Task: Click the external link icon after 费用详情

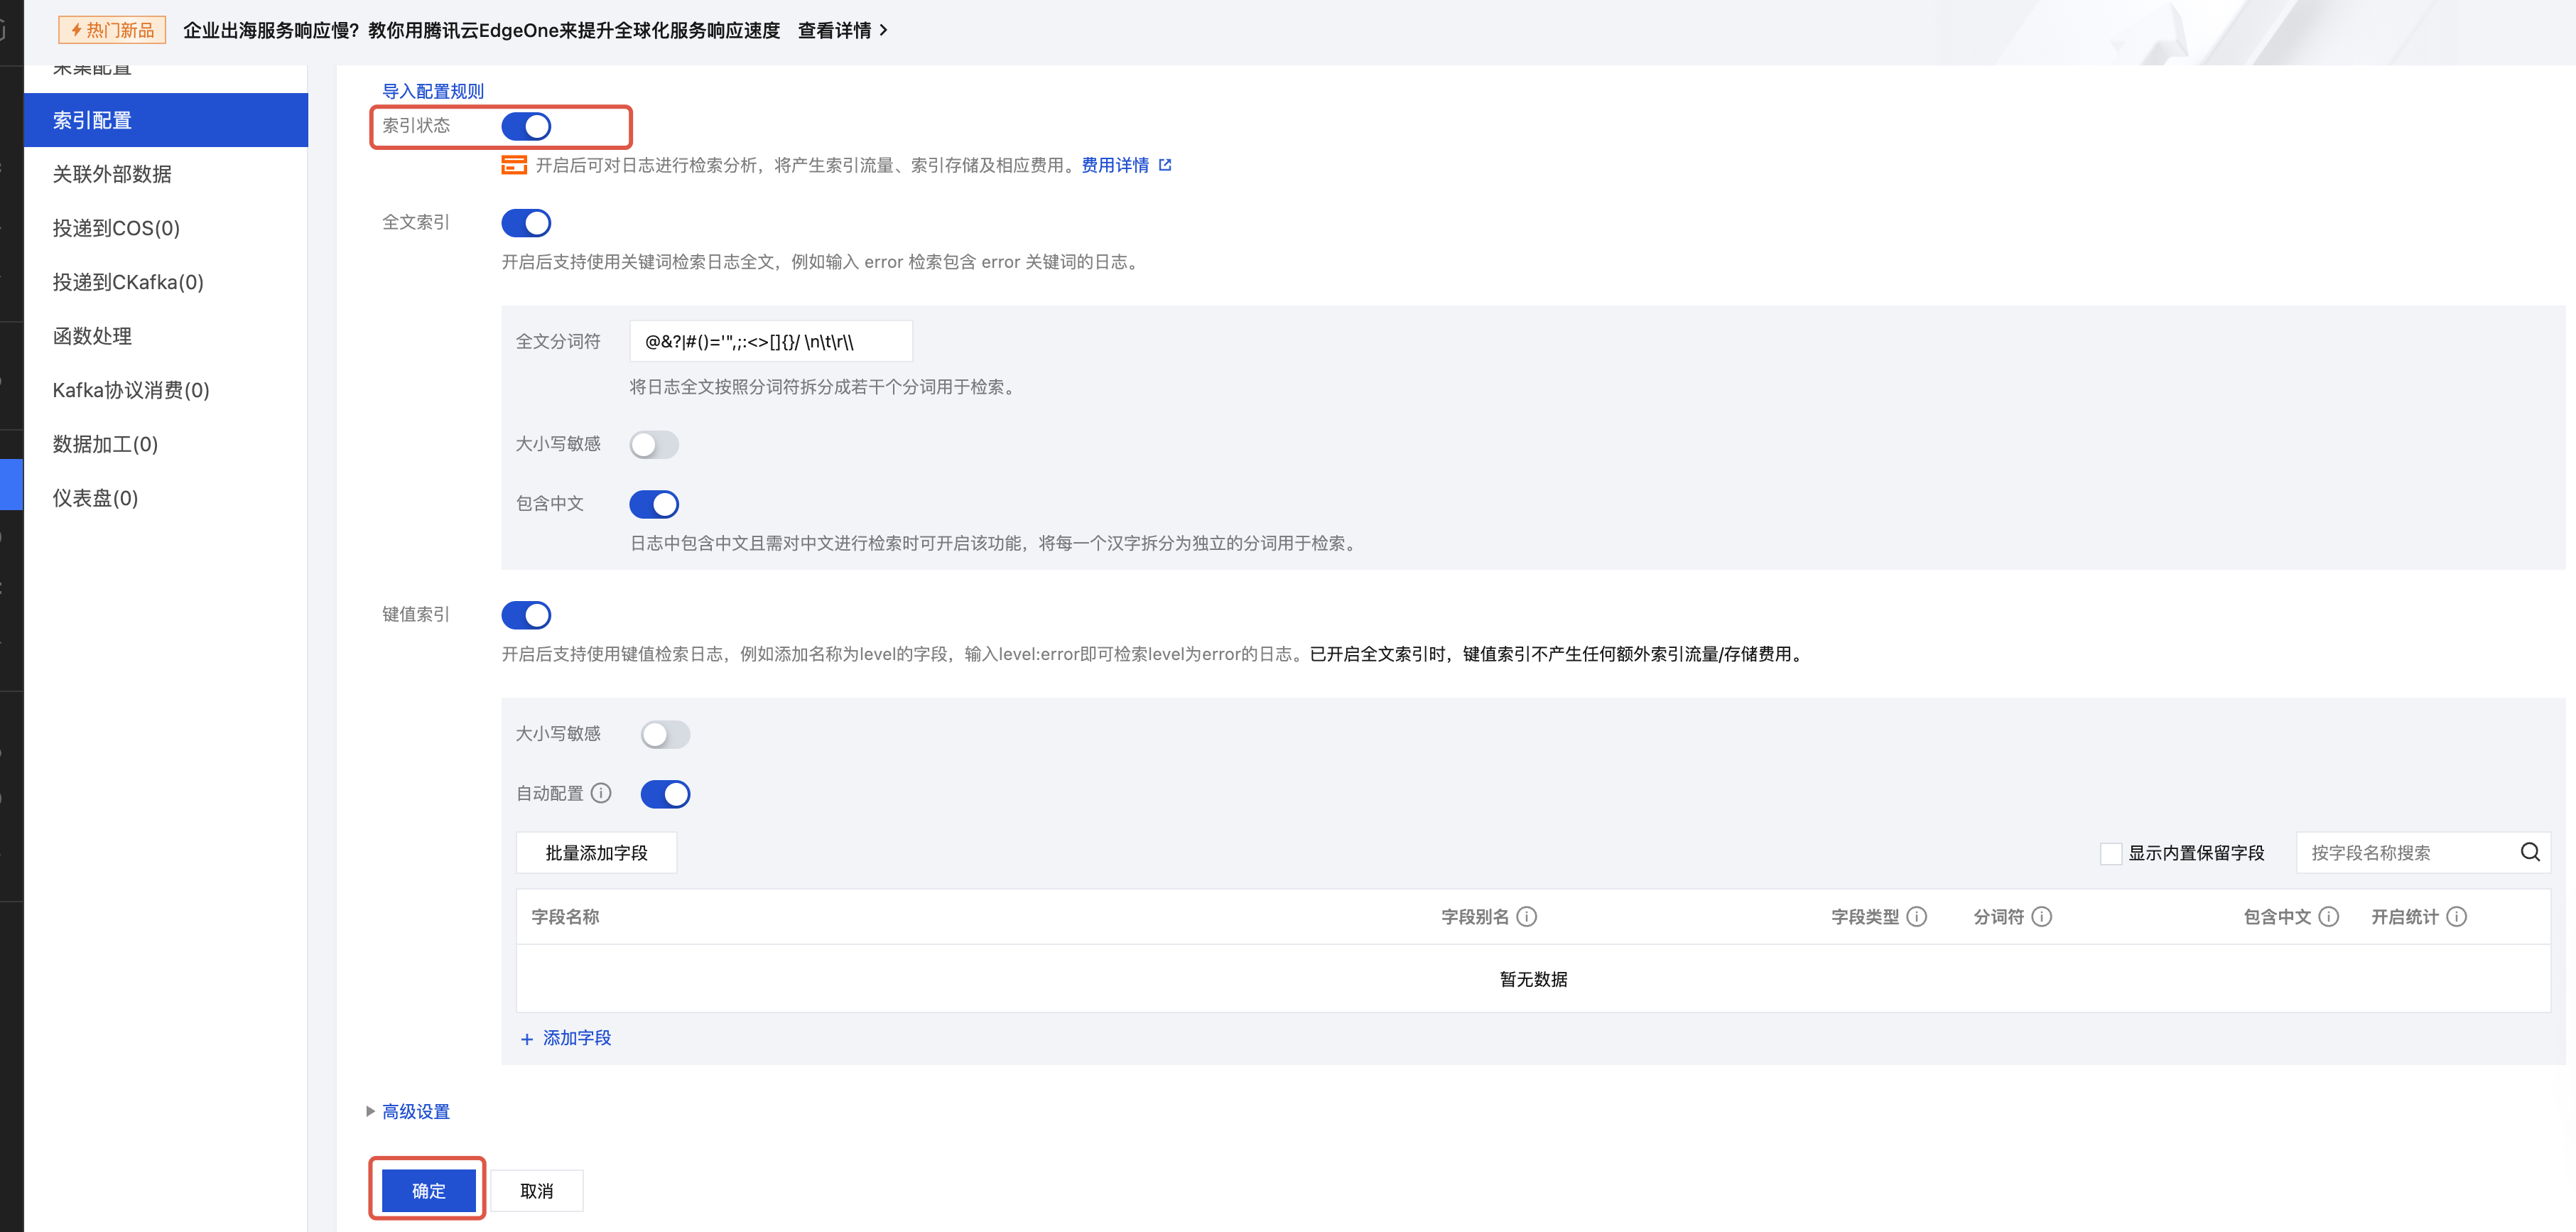Action: pyautogui.click(x=1165, y=165)
